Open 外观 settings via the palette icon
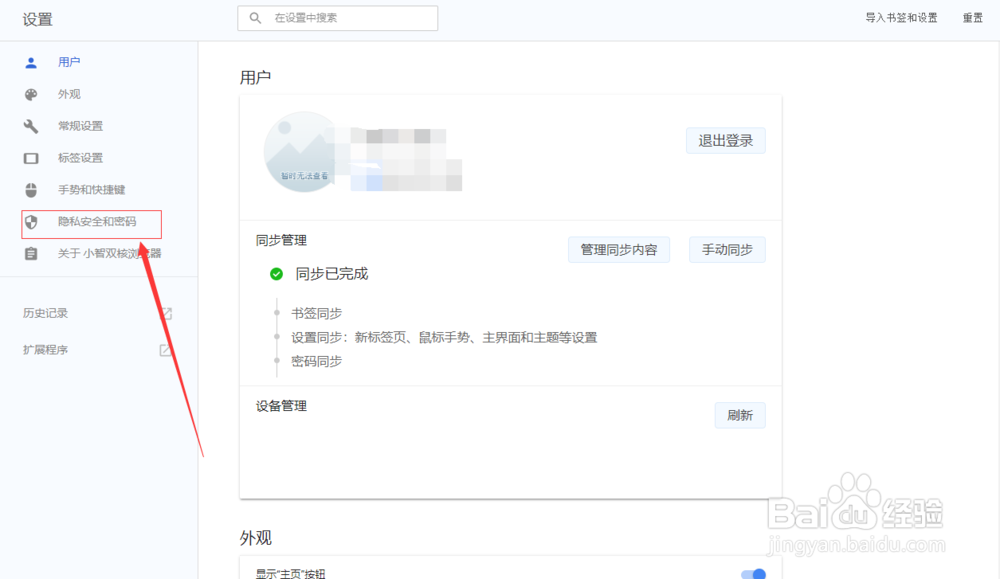The height and width of the screenshot is (579, 1000). pyautogui.click(x=31, y=93)
